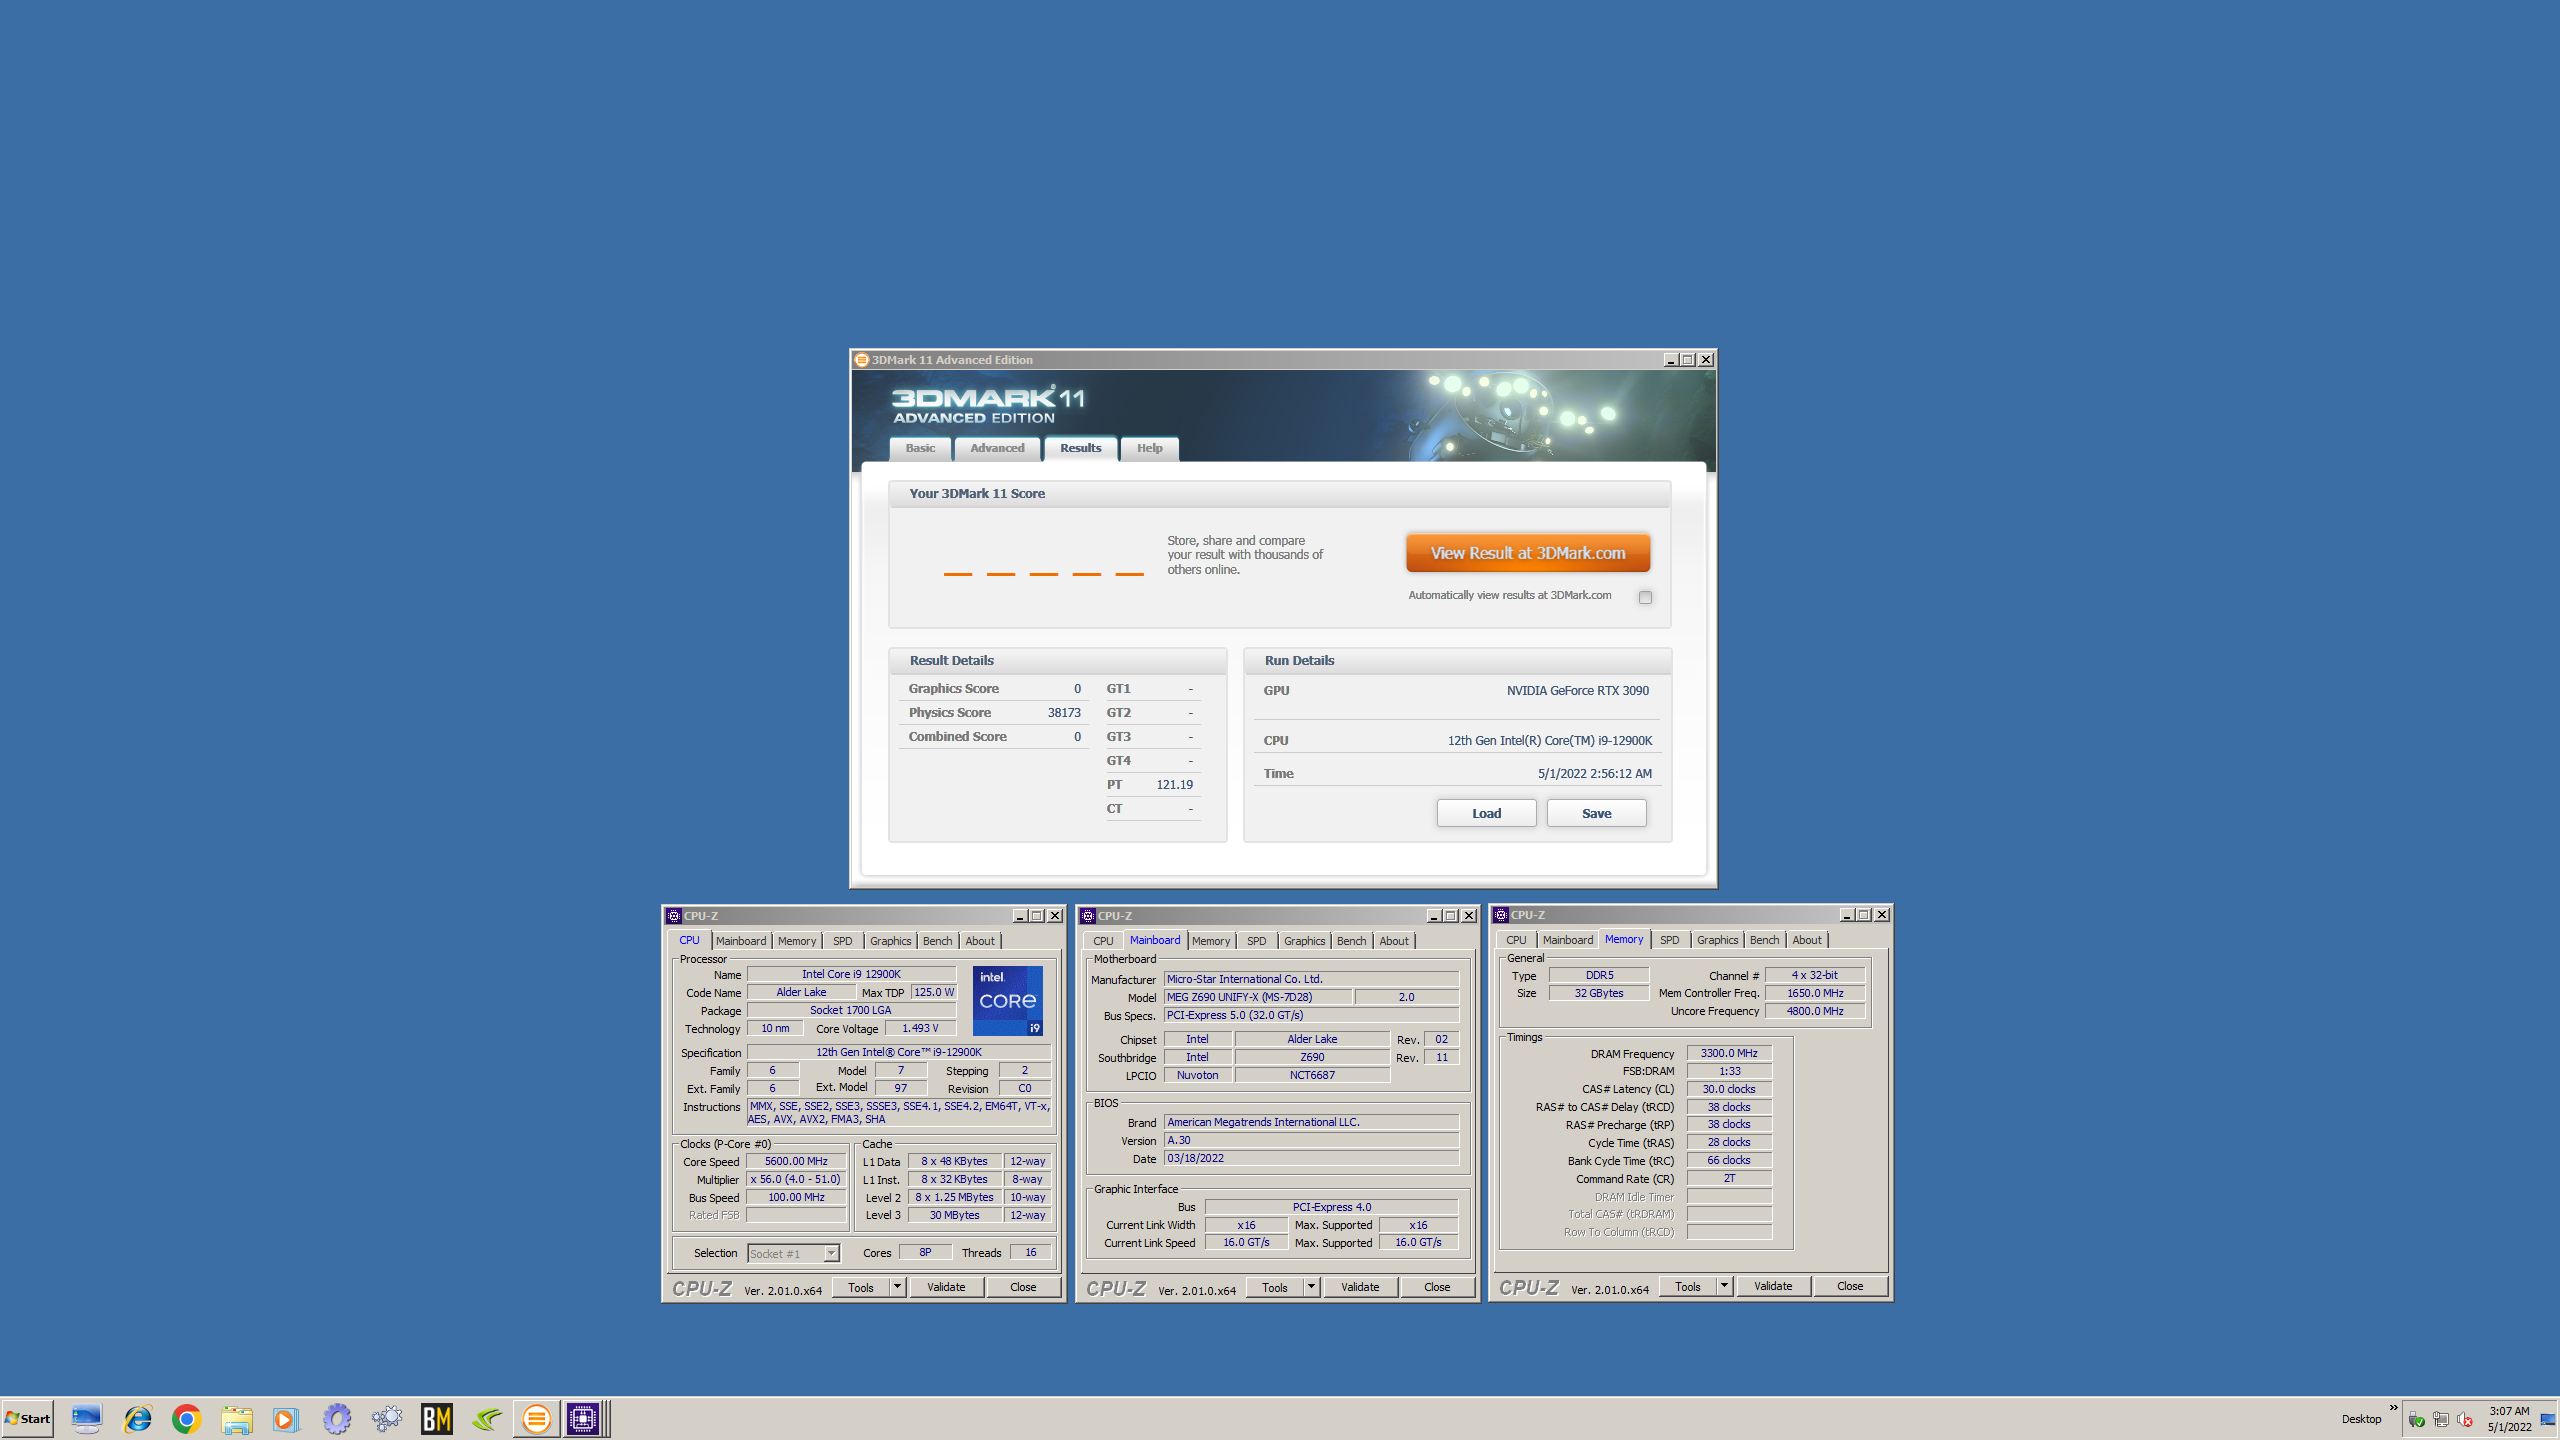
Task: Open the Socket #1 selection combo box
Action: click(x=793, y=1253)
